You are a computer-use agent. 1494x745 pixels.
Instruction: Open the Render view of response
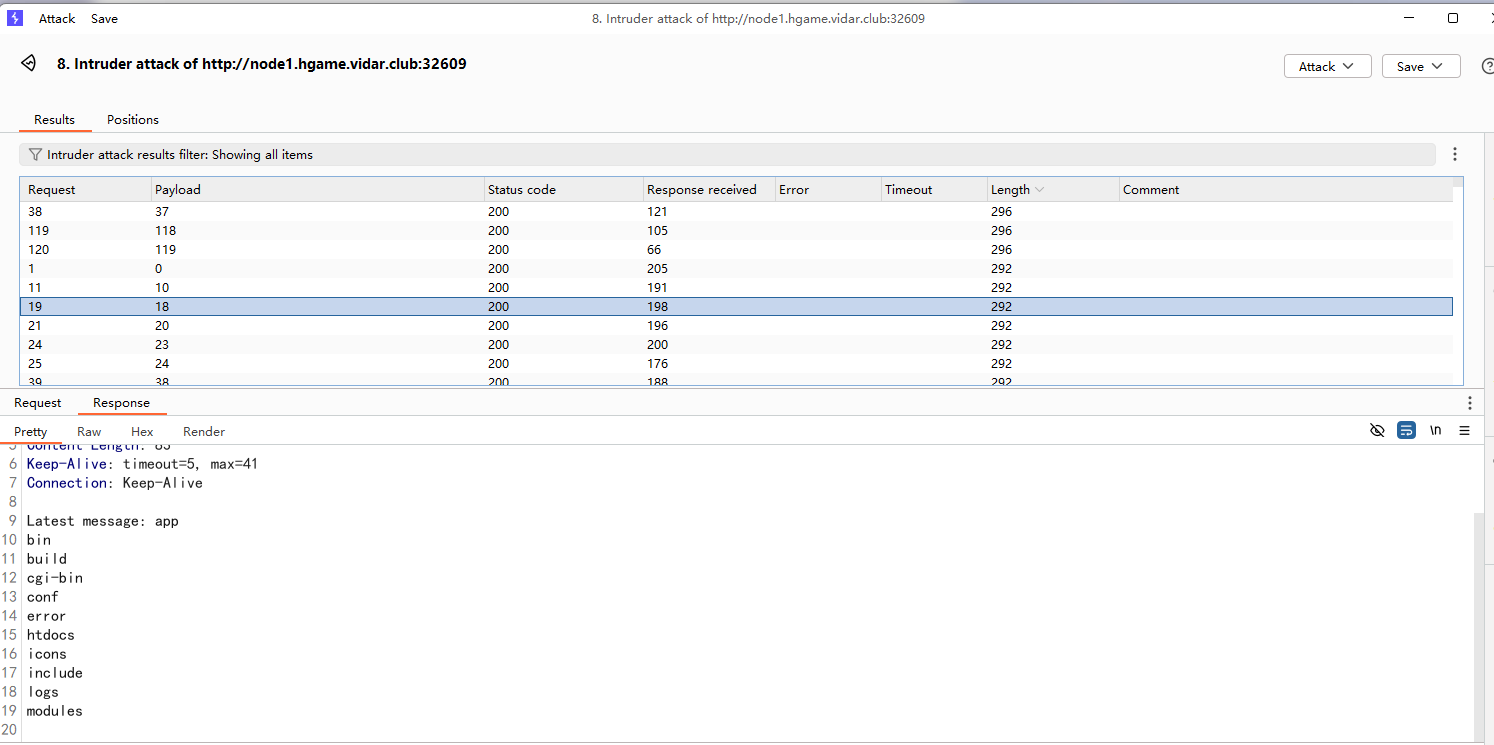[204, 432]
